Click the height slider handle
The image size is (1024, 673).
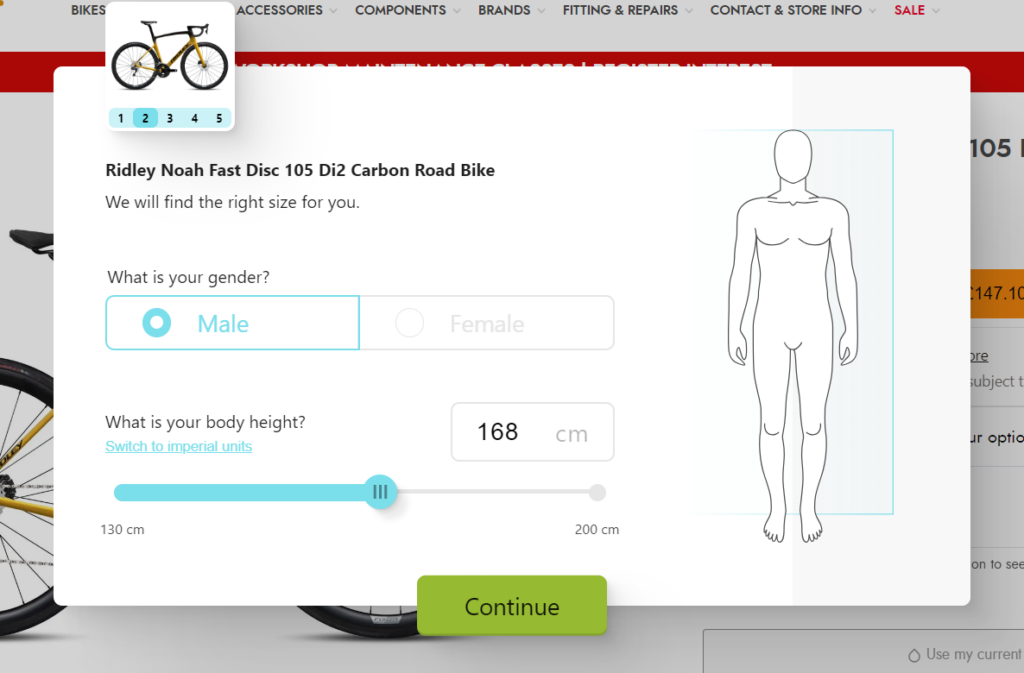[380, 492]
